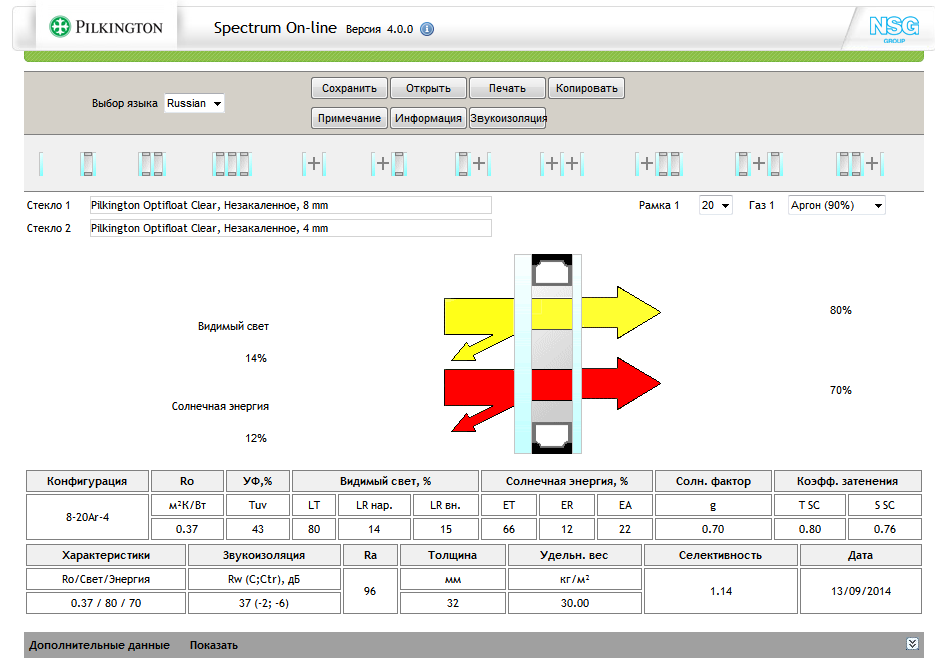Click the g value 0.70 cell
Viewport: 935px width, 668px height.
[713, 529]
